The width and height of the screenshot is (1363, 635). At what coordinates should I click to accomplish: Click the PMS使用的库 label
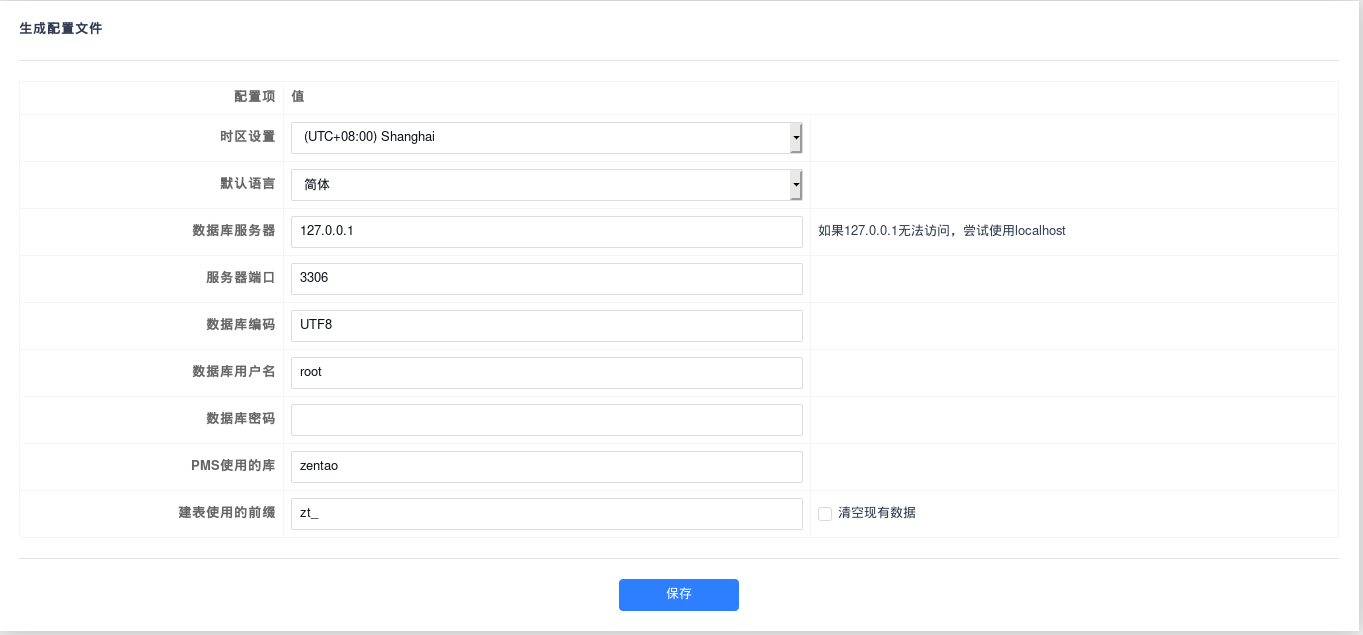point(233,466)
